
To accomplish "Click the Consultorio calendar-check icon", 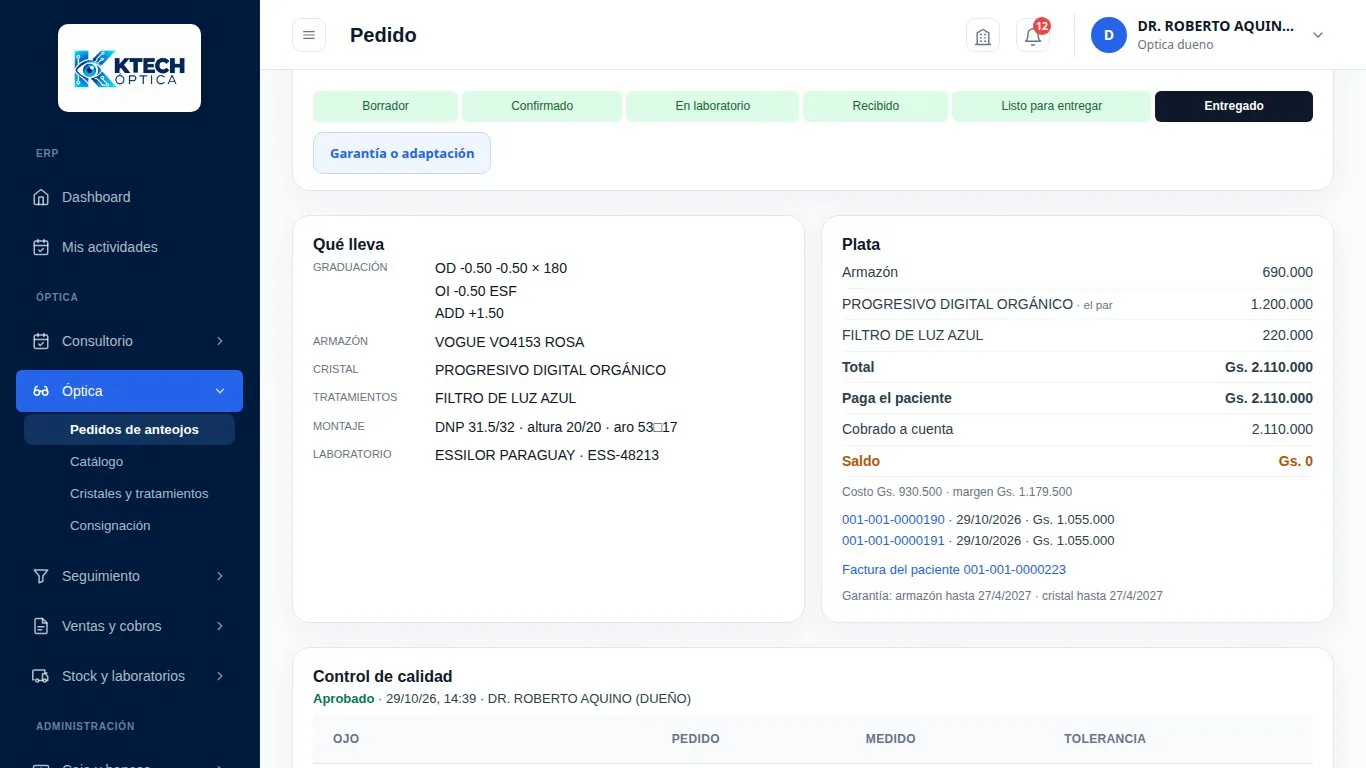I will 41,341.
